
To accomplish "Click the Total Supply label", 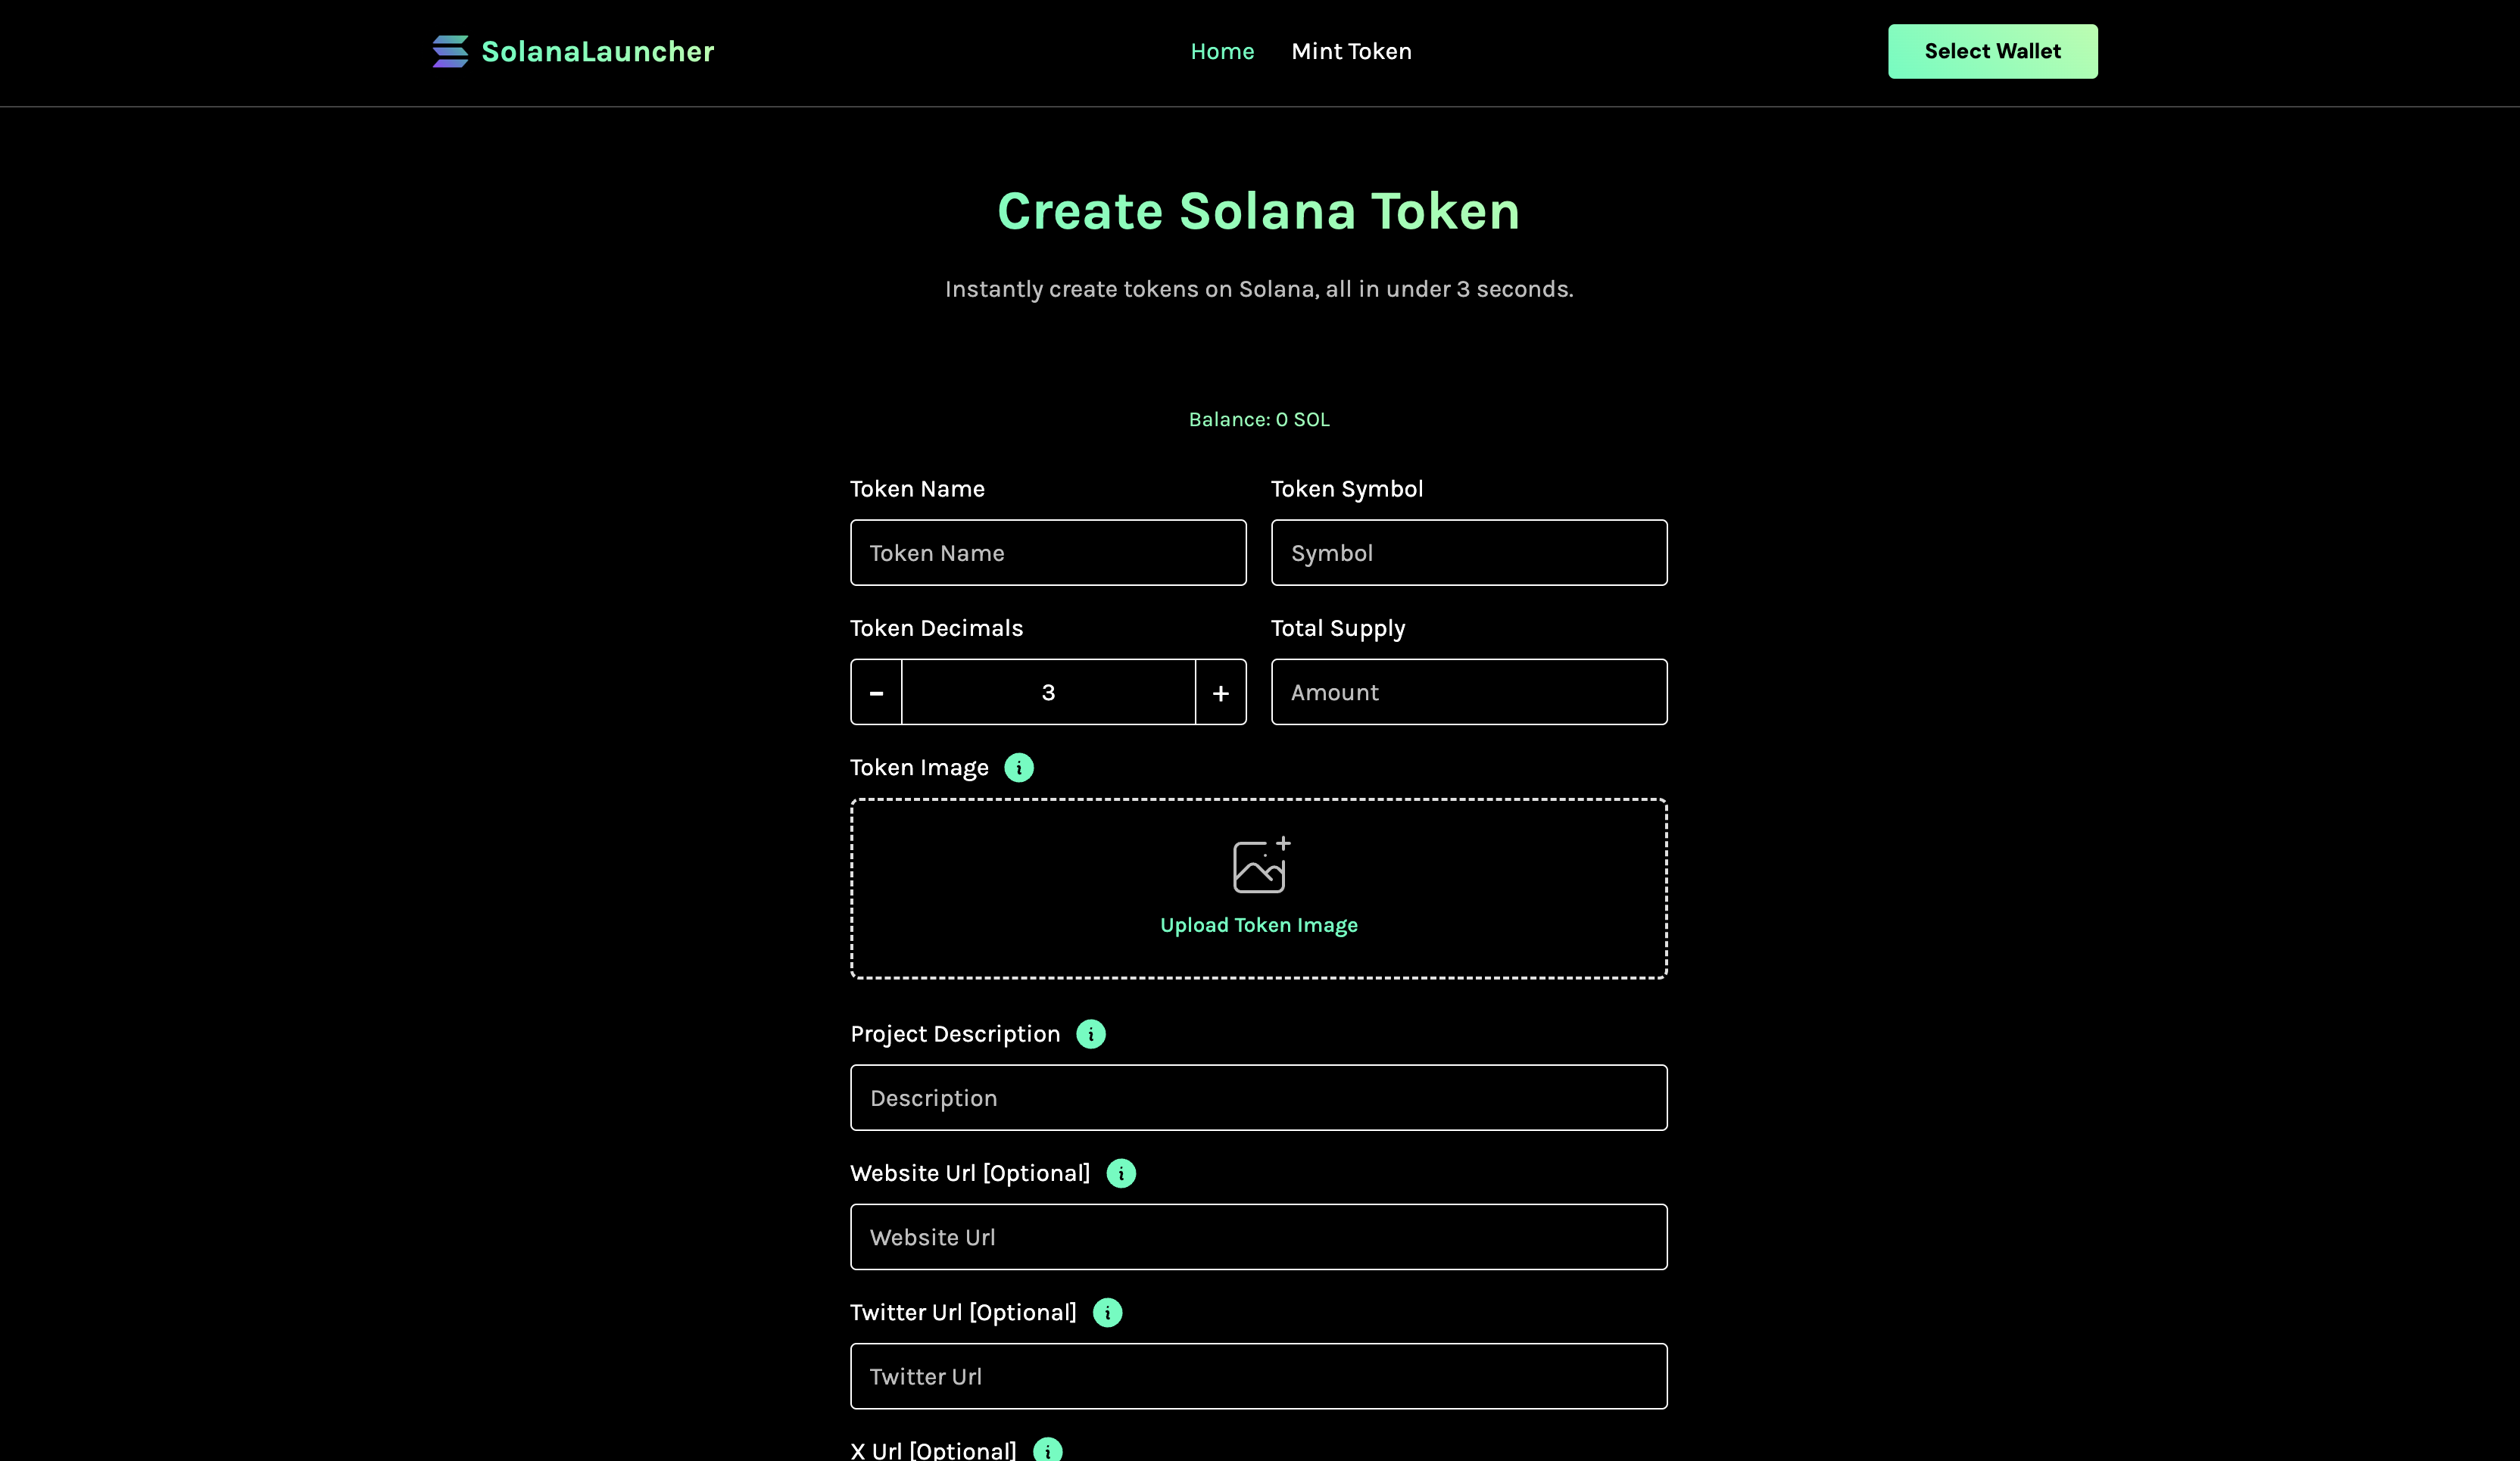I will point(1338,628).
